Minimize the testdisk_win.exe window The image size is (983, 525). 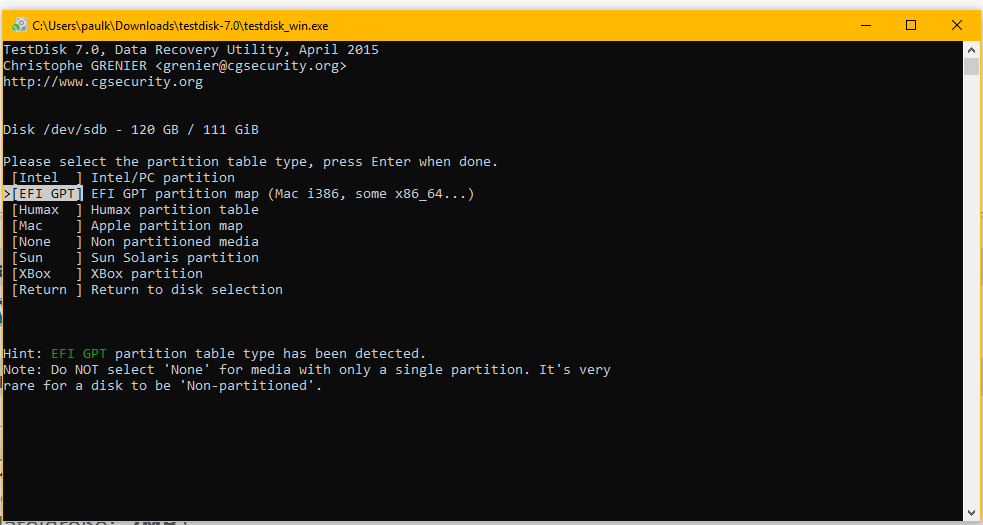coord(865,25)
